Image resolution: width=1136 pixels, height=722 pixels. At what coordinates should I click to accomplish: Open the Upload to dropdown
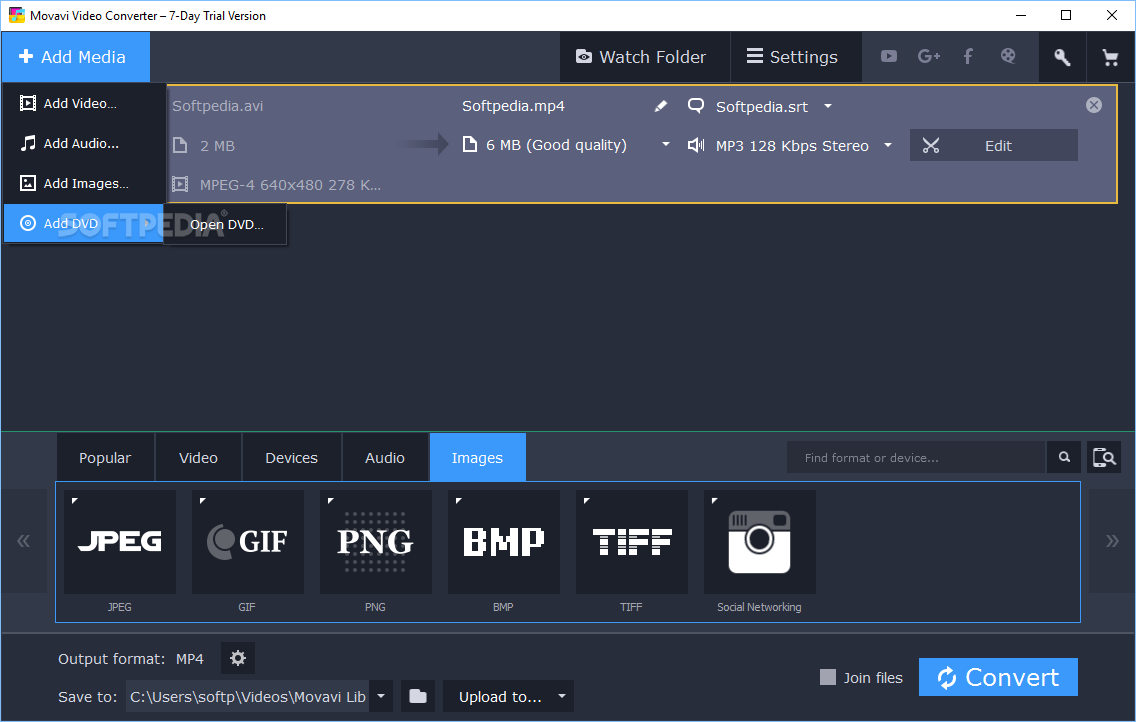click(509, 696)
